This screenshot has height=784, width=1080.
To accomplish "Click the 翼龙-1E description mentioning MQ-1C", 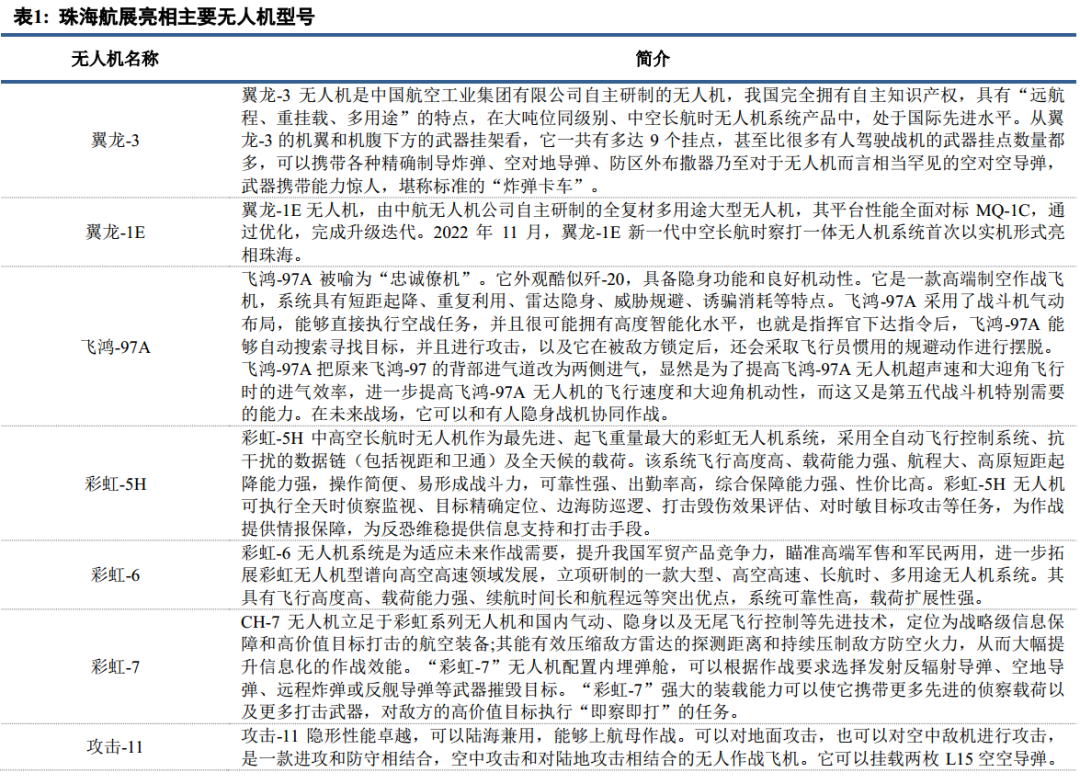I will (x=652, y=232).
